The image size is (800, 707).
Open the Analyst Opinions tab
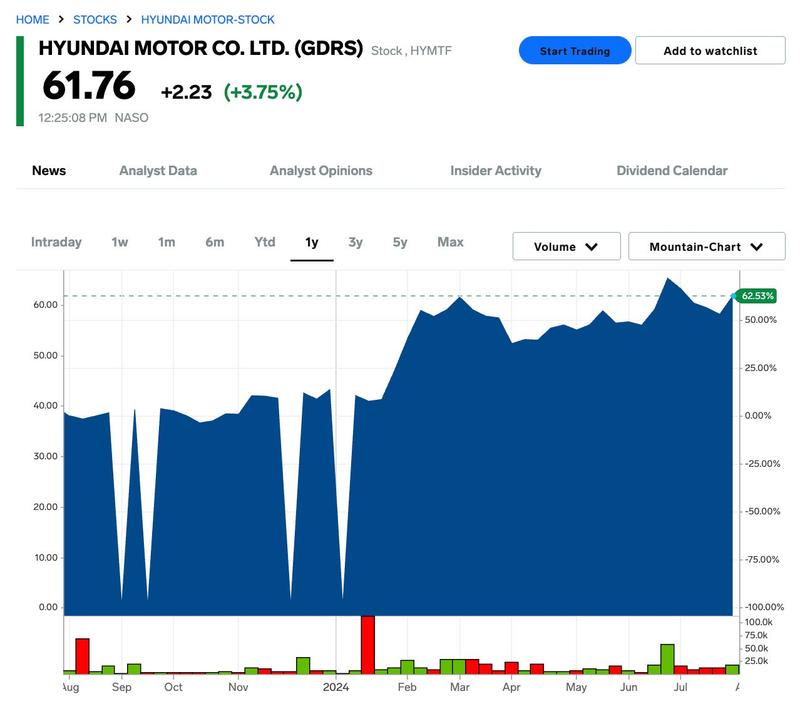321,170
